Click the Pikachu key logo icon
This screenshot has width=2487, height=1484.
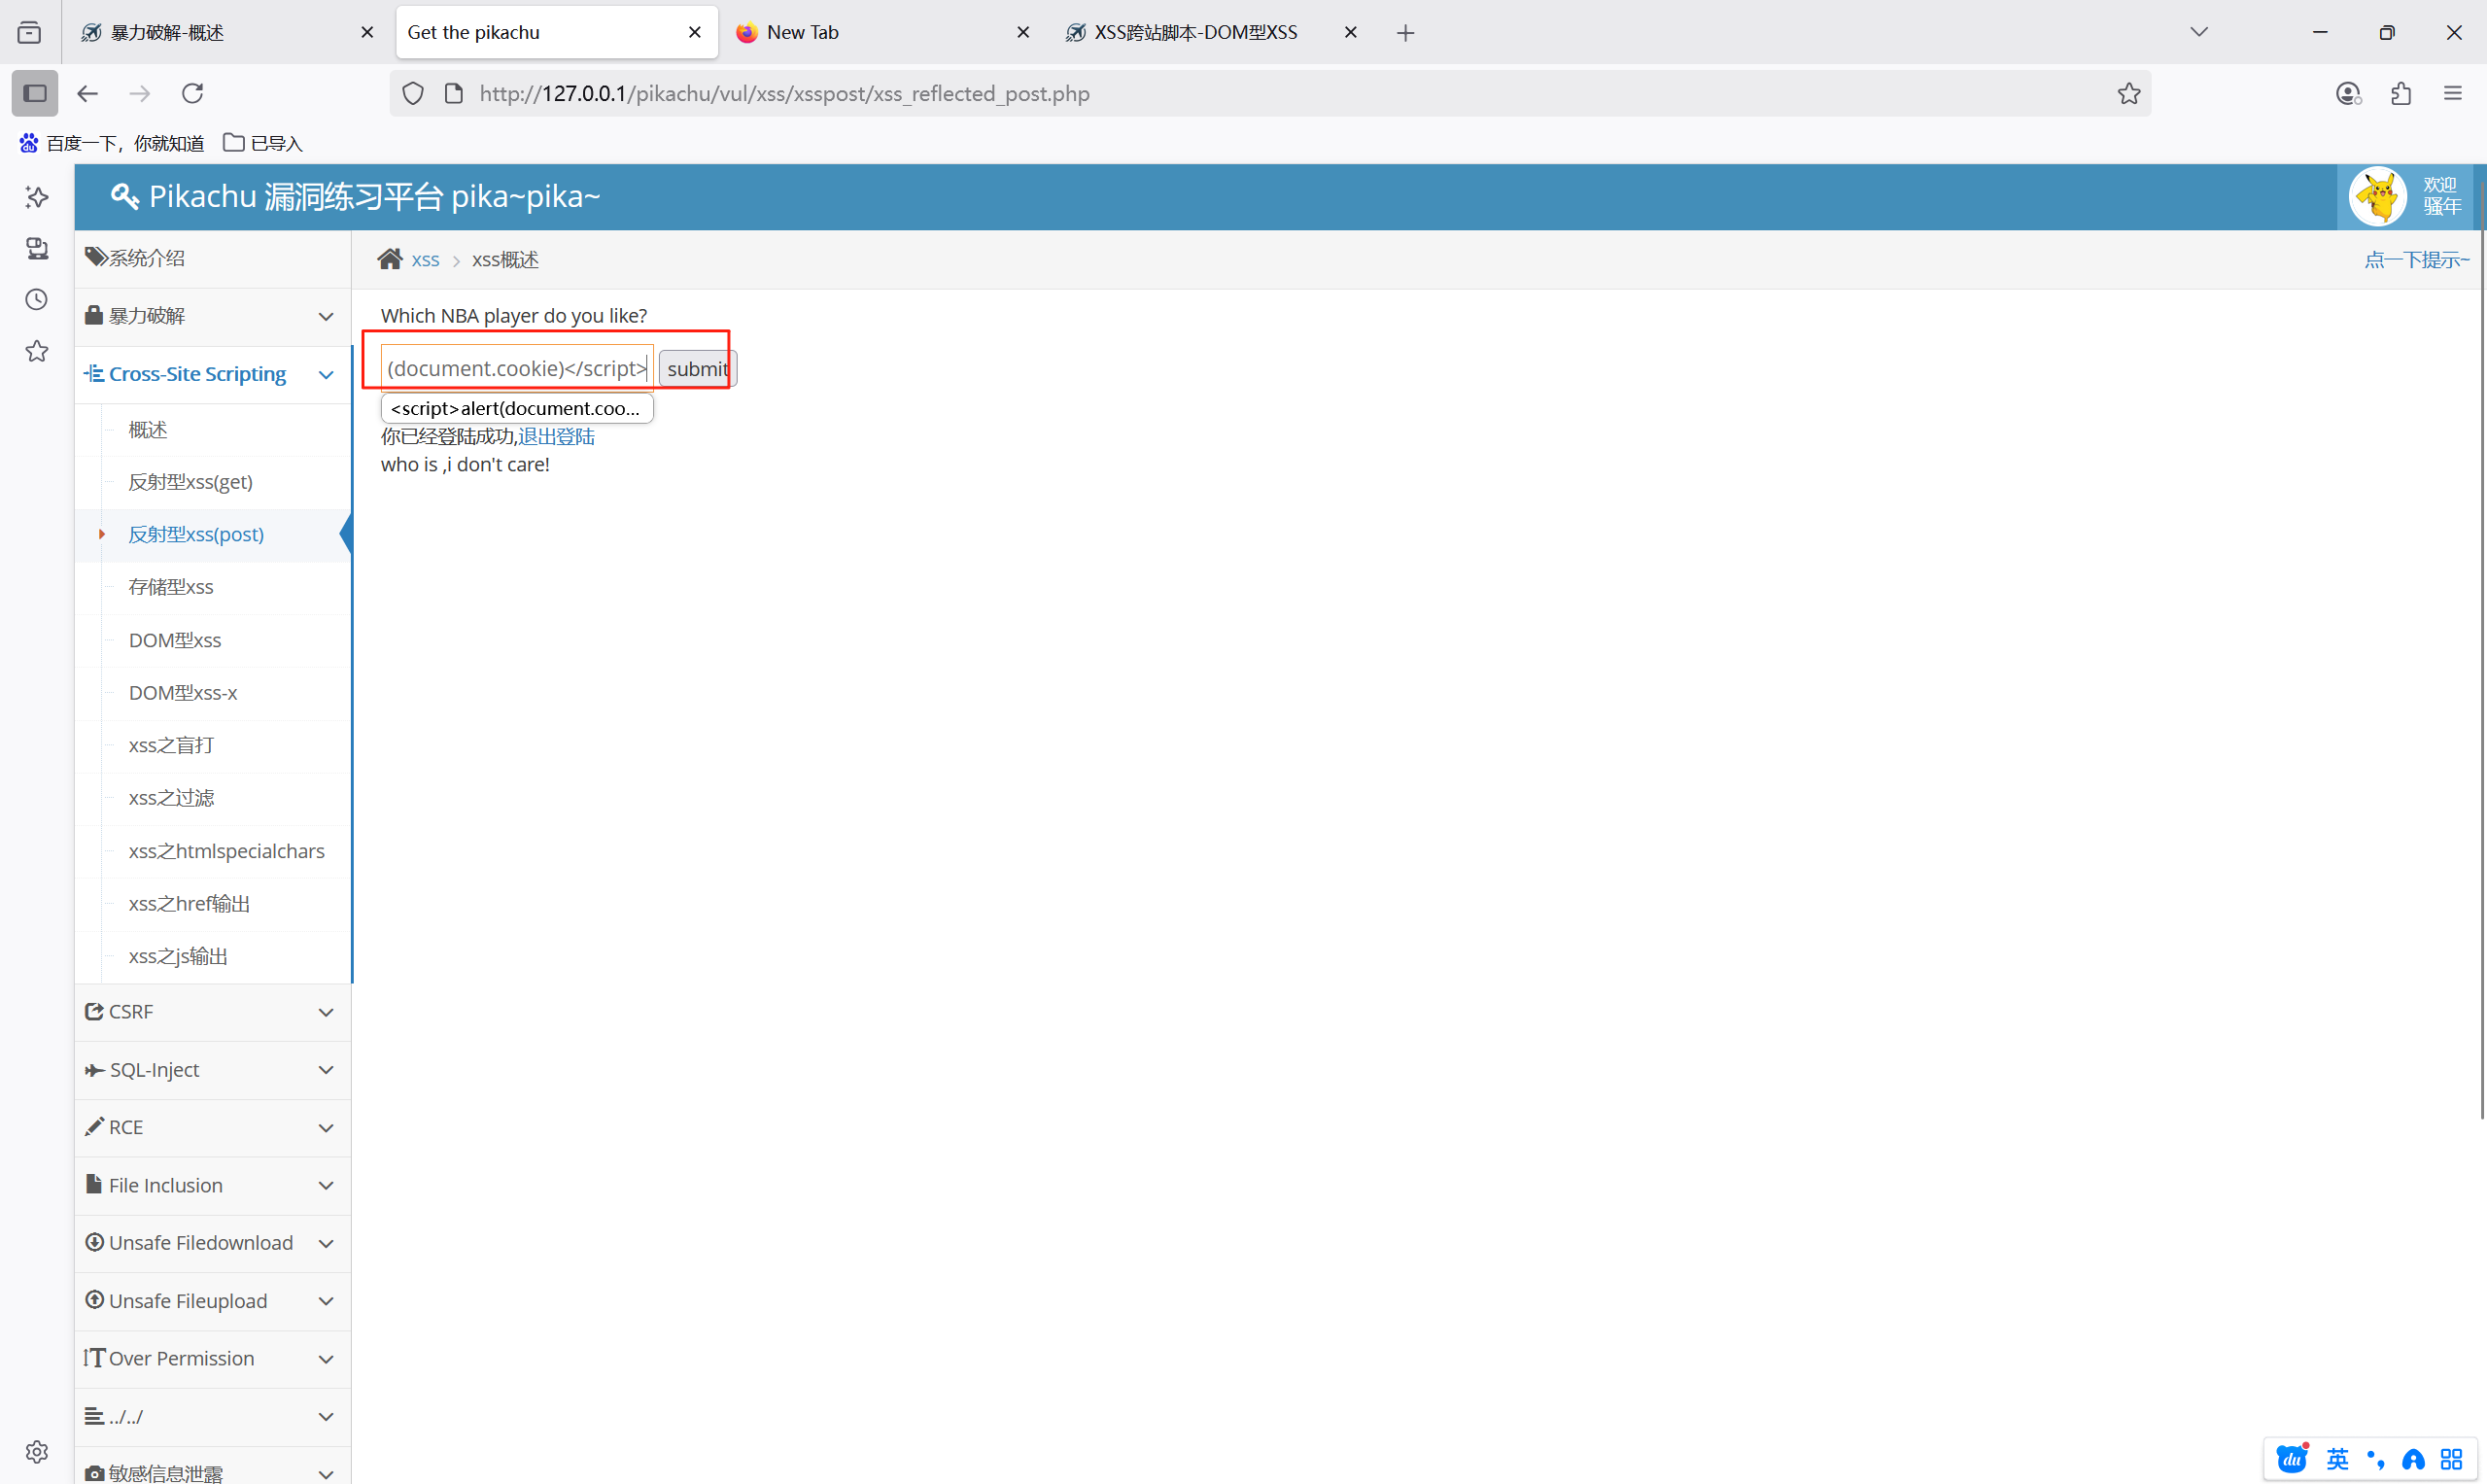[125, 196]
